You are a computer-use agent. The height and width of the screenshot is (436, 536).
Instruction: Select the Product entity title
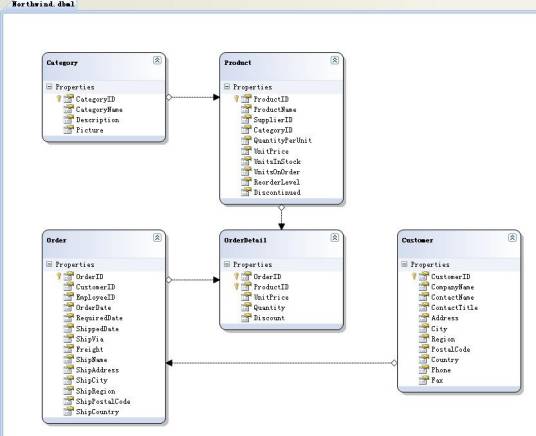238,63
